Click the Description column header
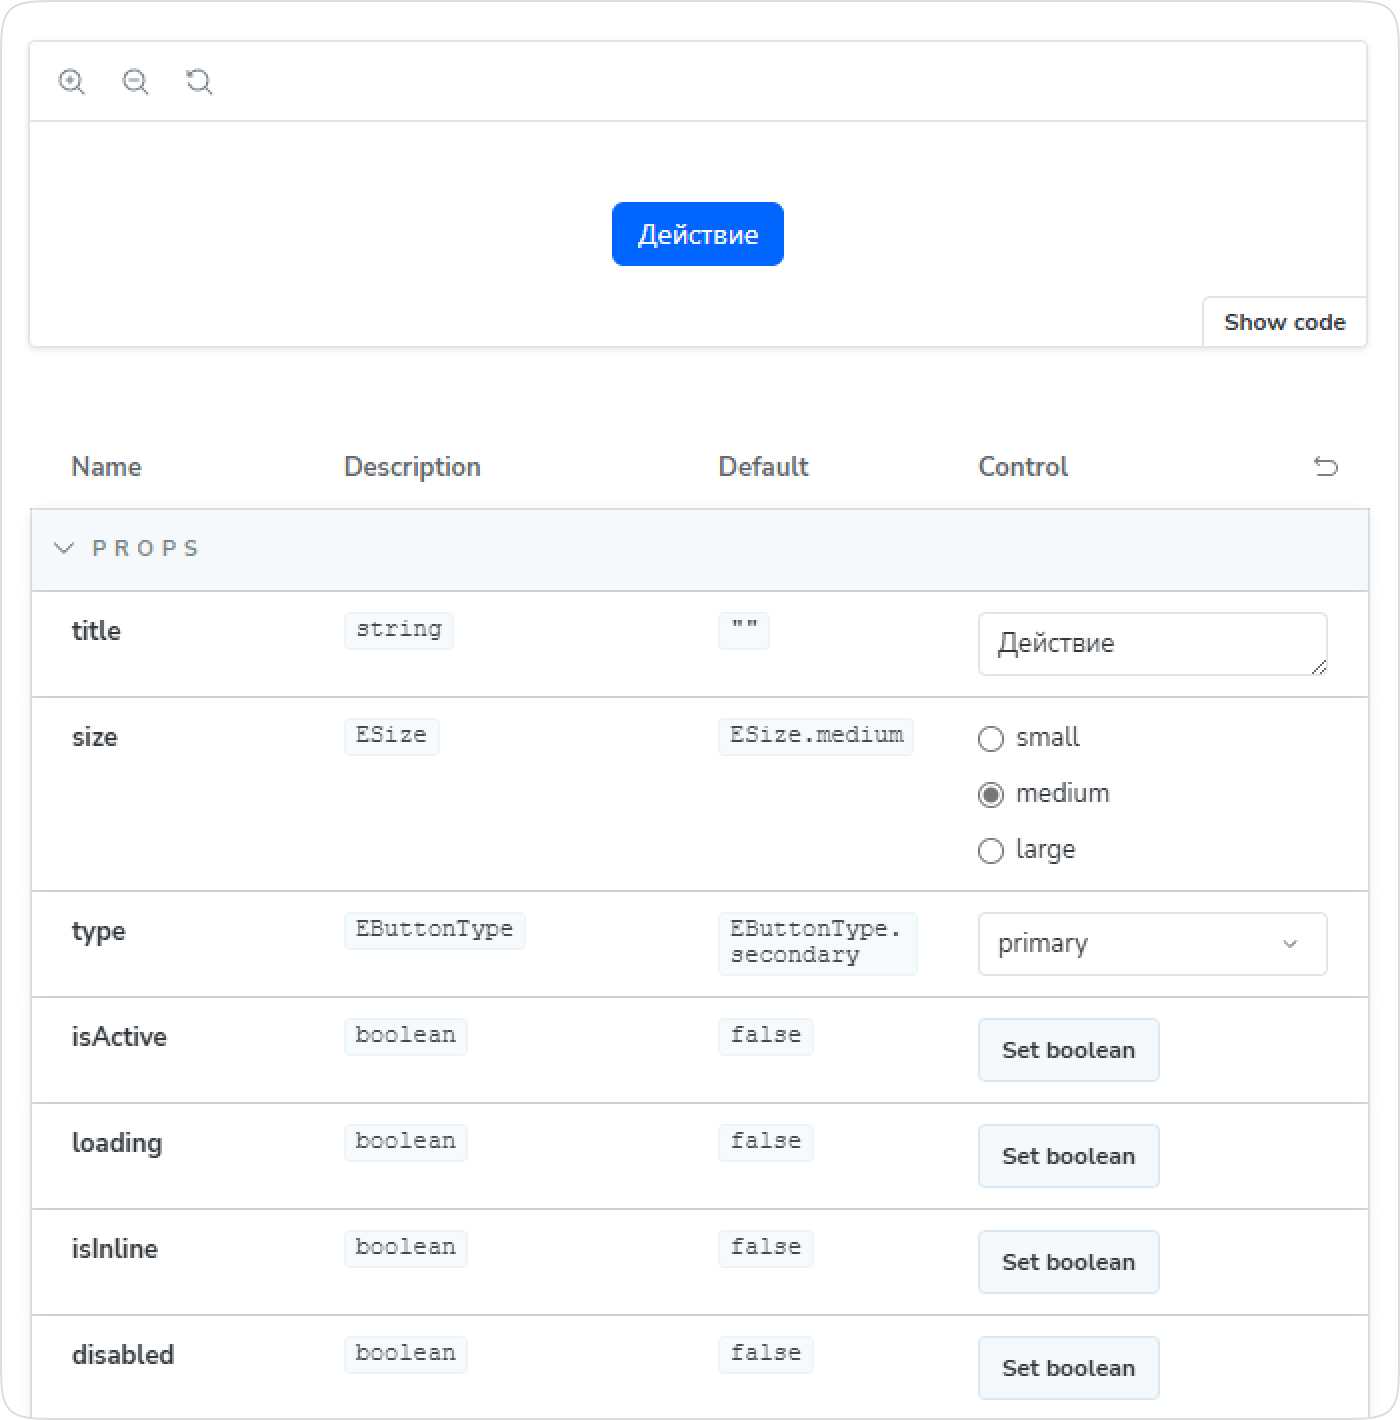 412,467
